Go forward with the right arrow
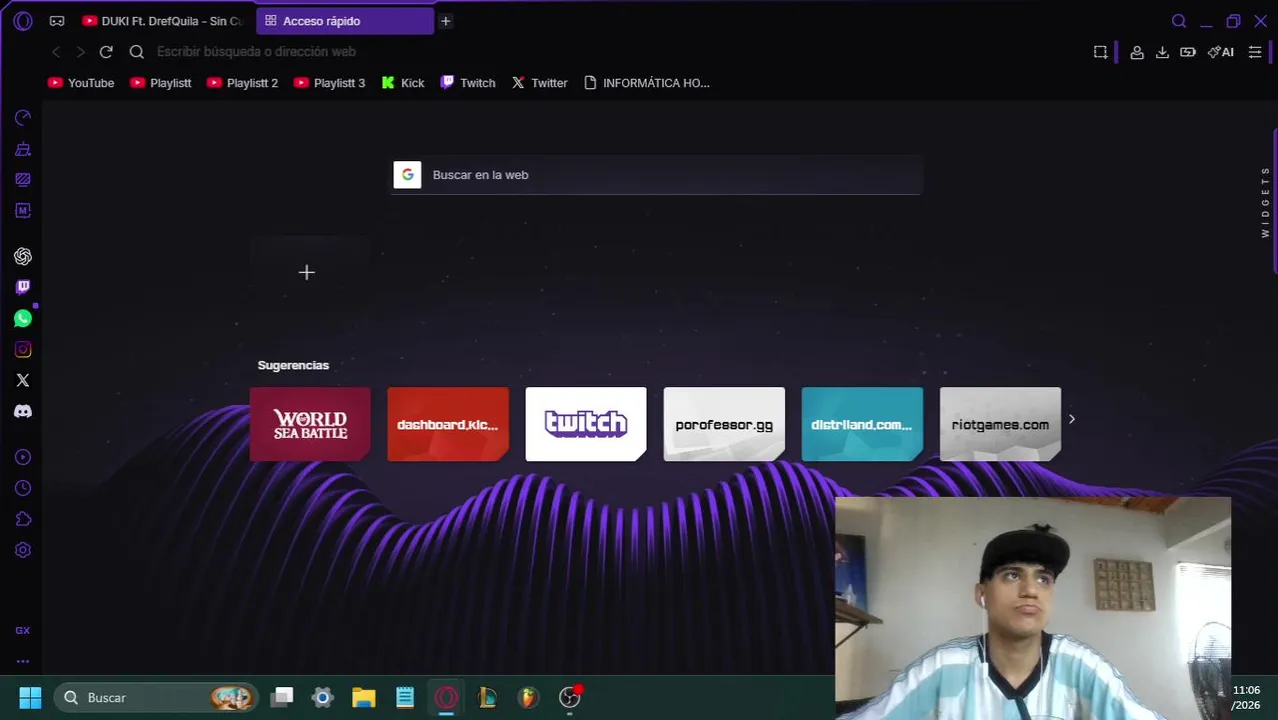 tap(81, 52)
